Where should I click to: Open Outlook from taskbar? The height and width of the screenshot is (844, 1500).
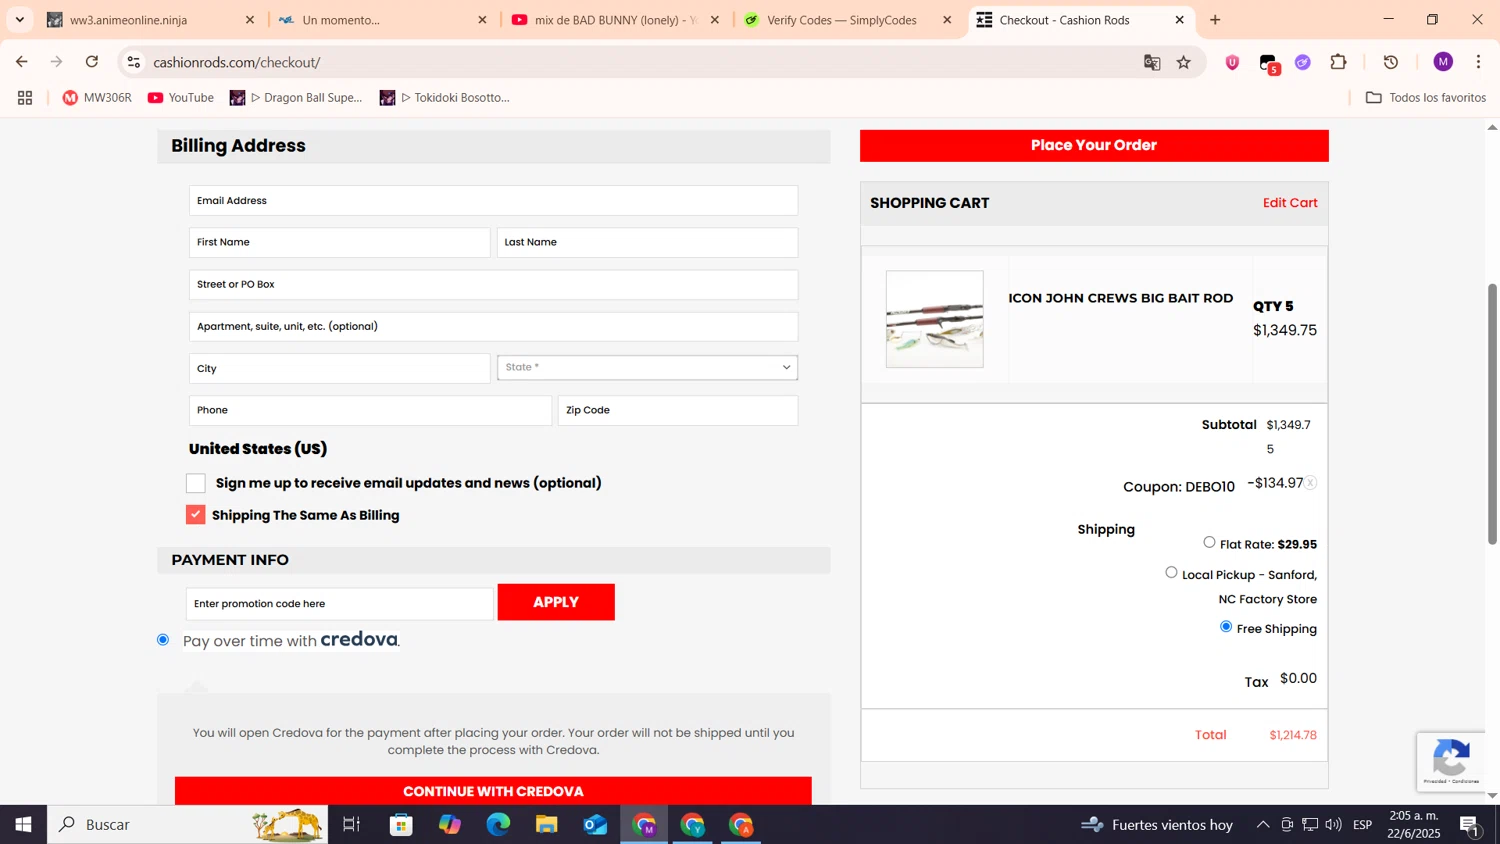[595, 824]
